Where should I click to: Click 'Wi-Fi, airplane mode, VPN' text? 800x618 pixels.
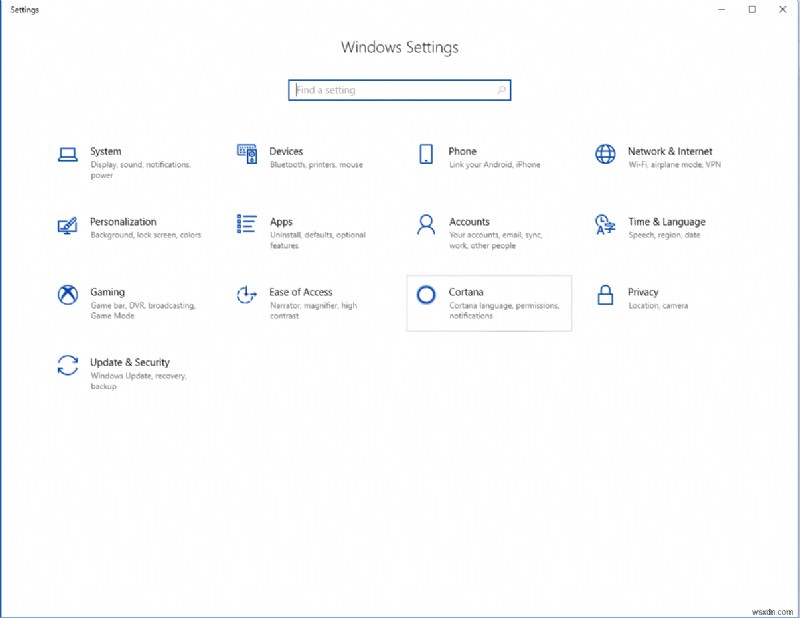tap(674, 164)
